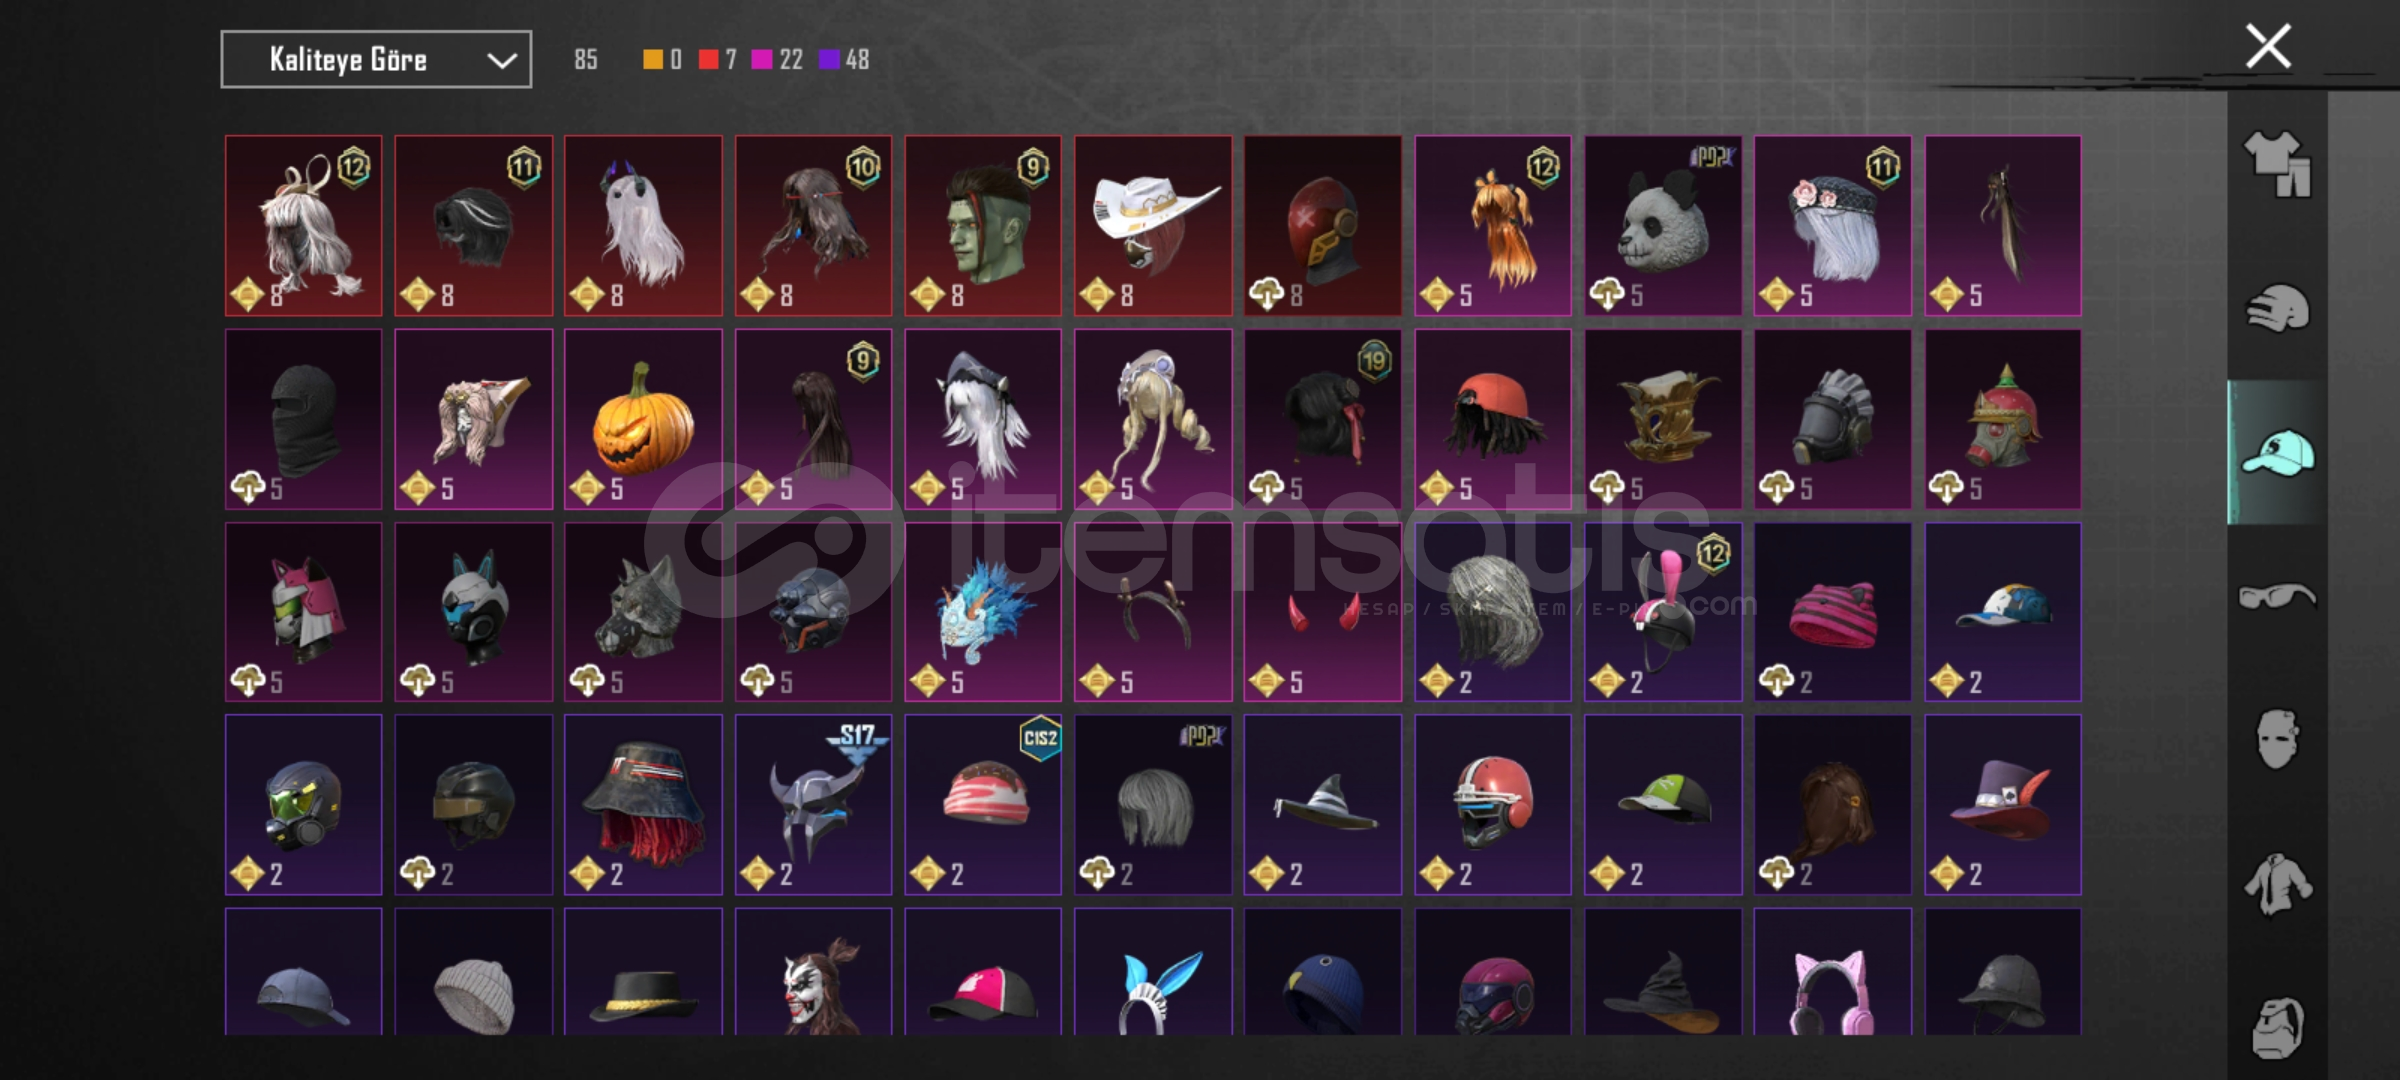Open the face mask category icon
The image size is (2400, 1080).
click(x=2277, y=740)
